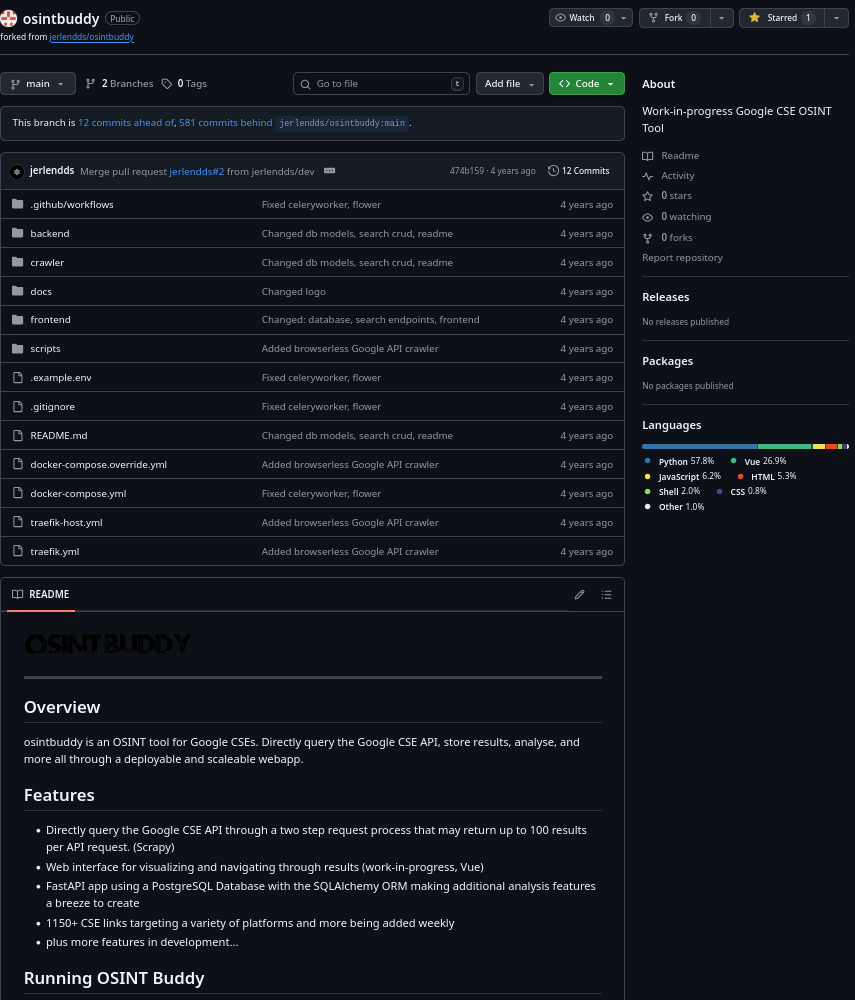Toggle the Starred button for repository

tap(778, 18)
